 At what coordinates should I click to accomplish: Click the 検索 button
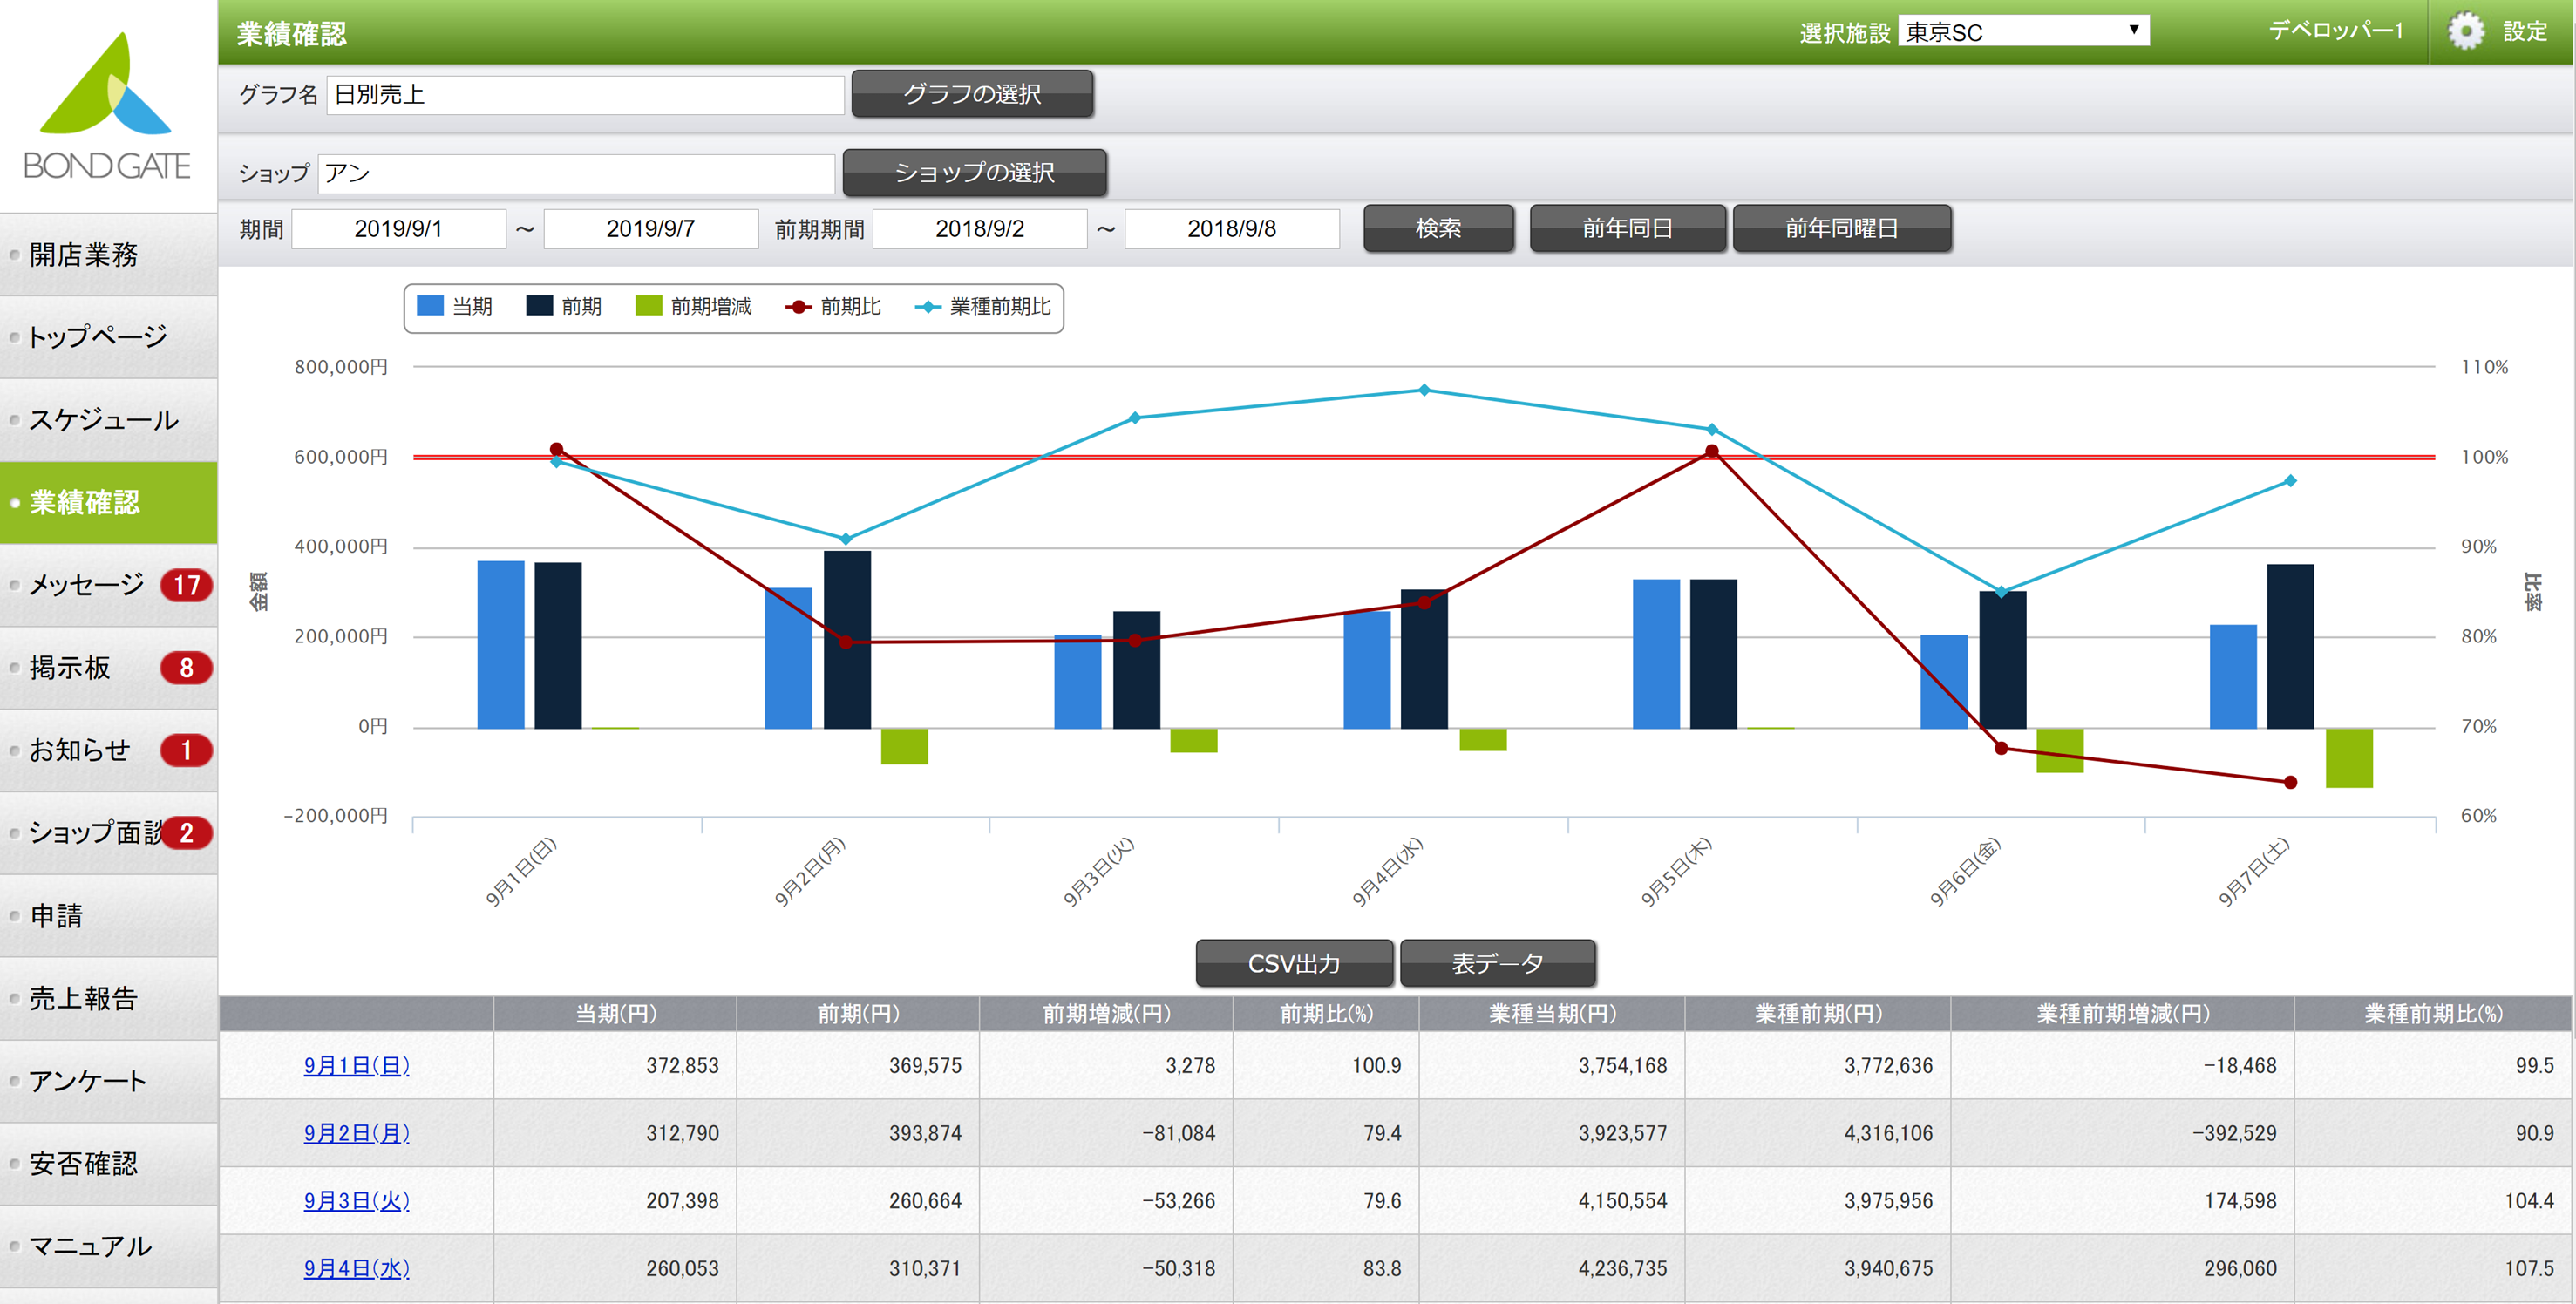(1438, 228)
